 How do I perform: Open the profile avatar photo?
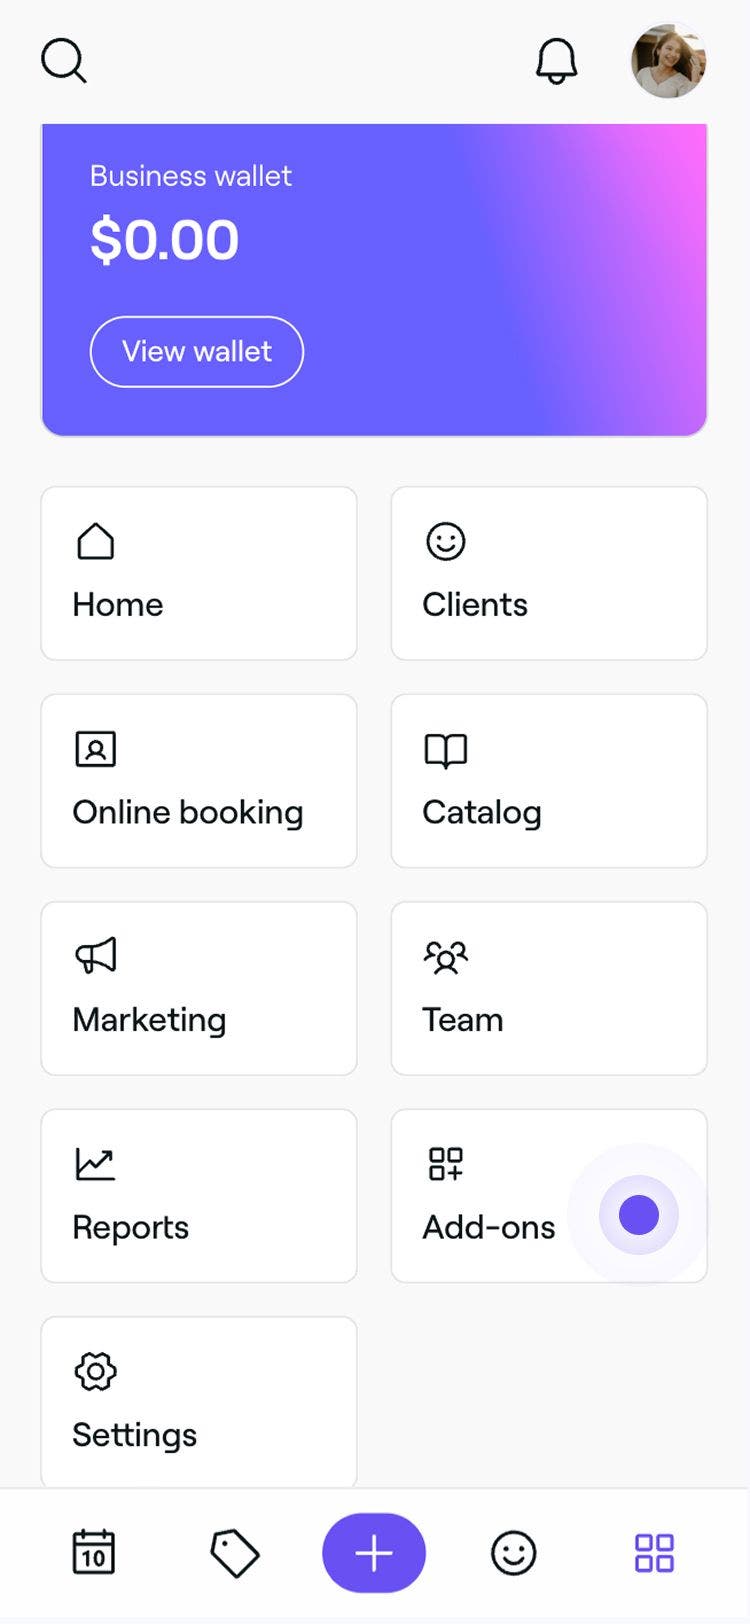(668, 61)
